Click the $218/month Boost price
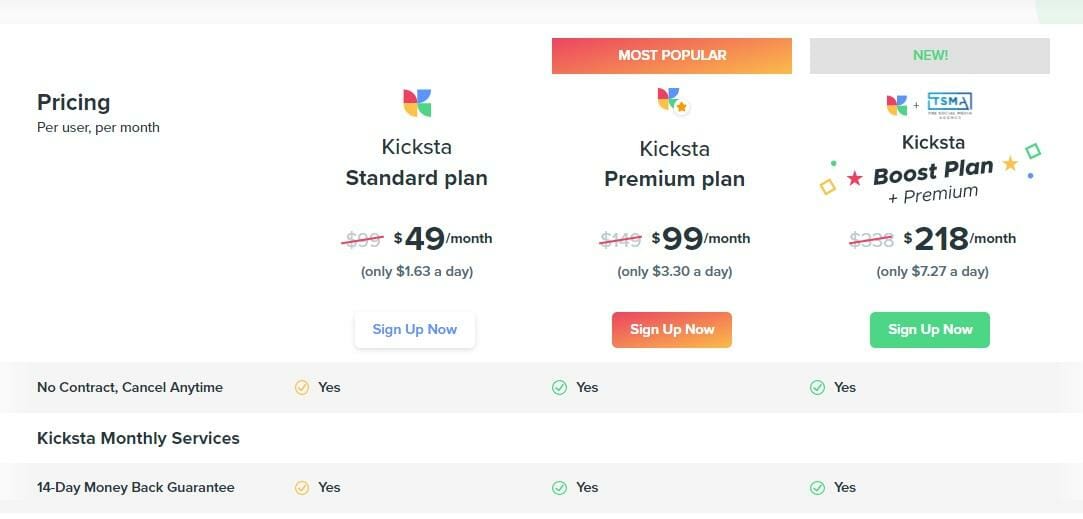This screenshot has height=519, width=1083. click(958, 239)
